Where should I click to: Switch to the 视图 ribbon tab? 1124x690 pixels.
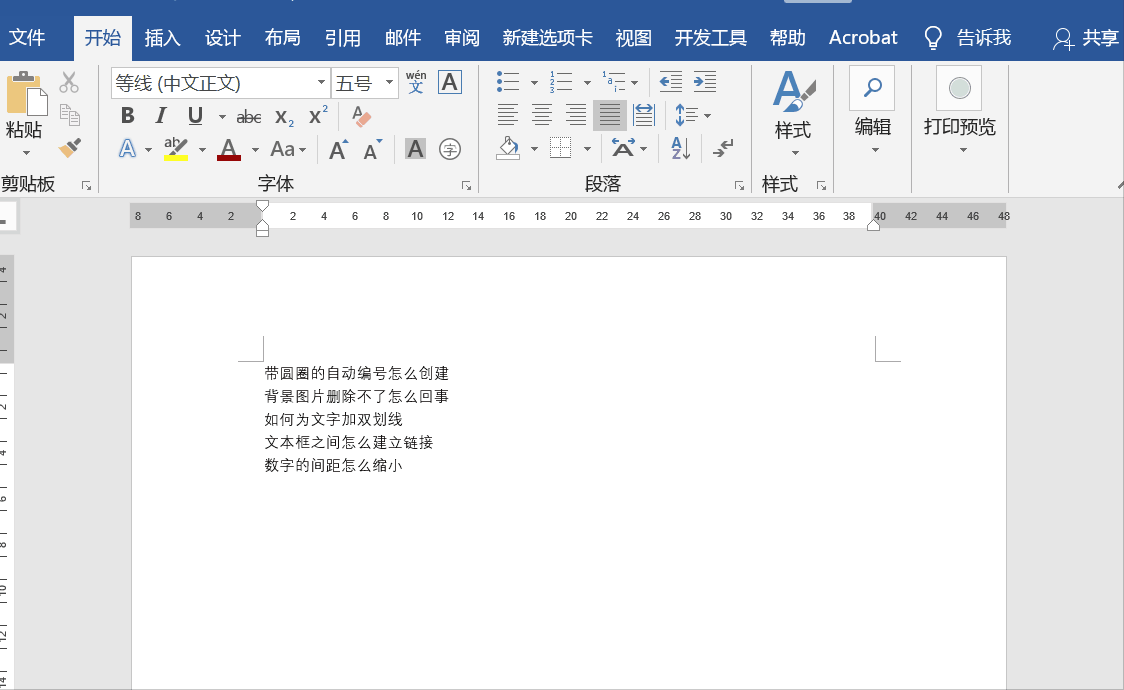coord(634,37)
